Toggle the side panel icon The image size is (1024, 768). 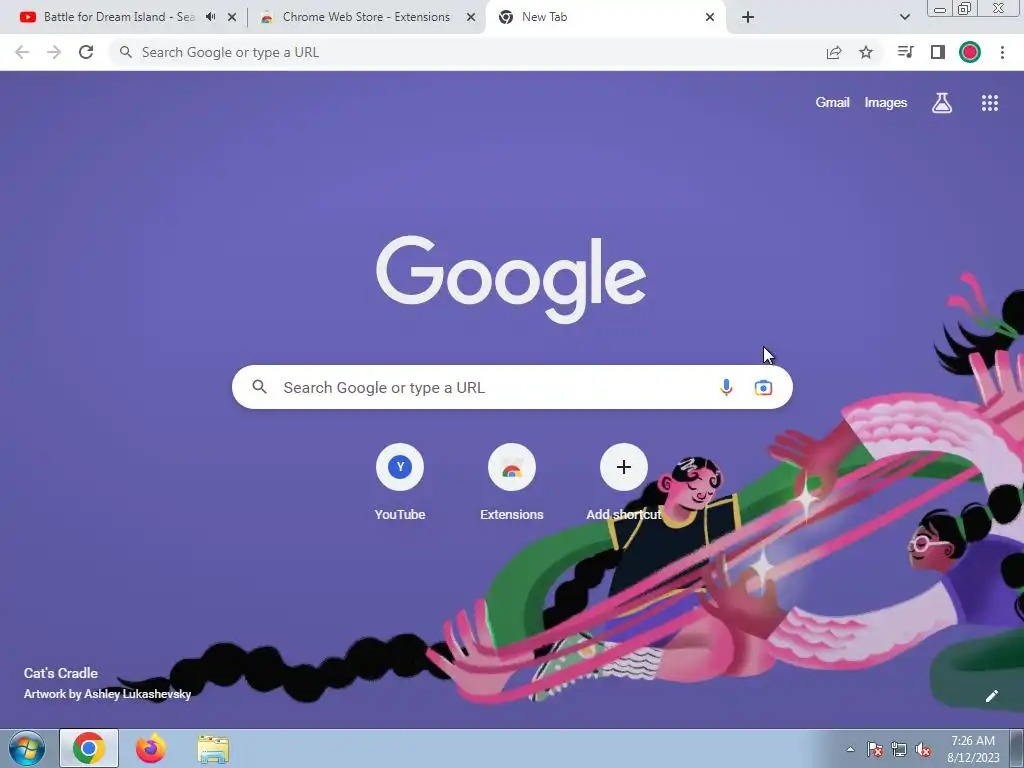(938, 52)
